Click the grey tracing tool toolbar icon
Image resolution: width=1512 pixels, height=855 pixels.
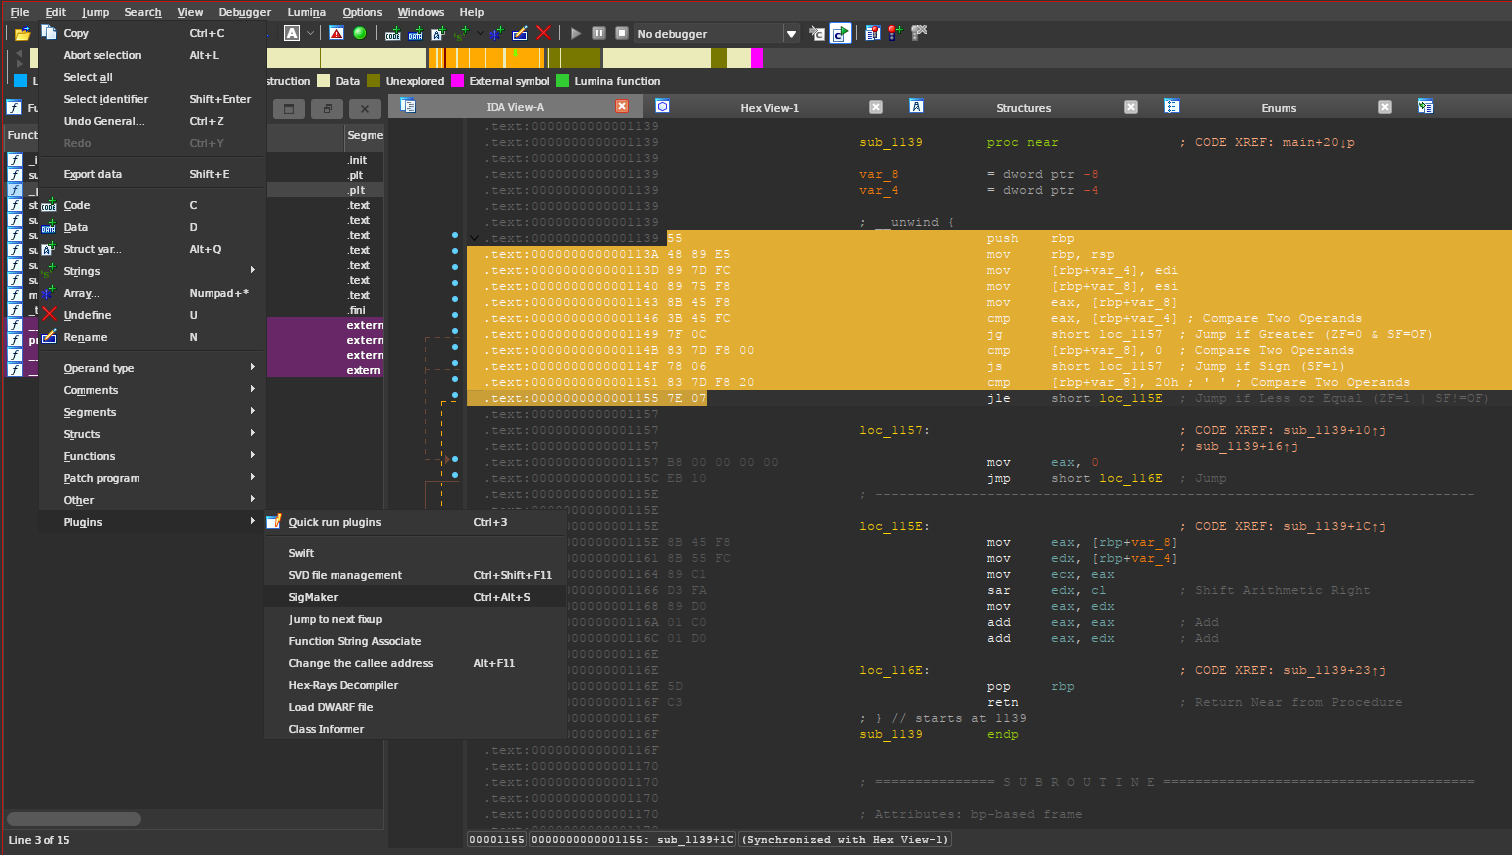tap(919, 33)
